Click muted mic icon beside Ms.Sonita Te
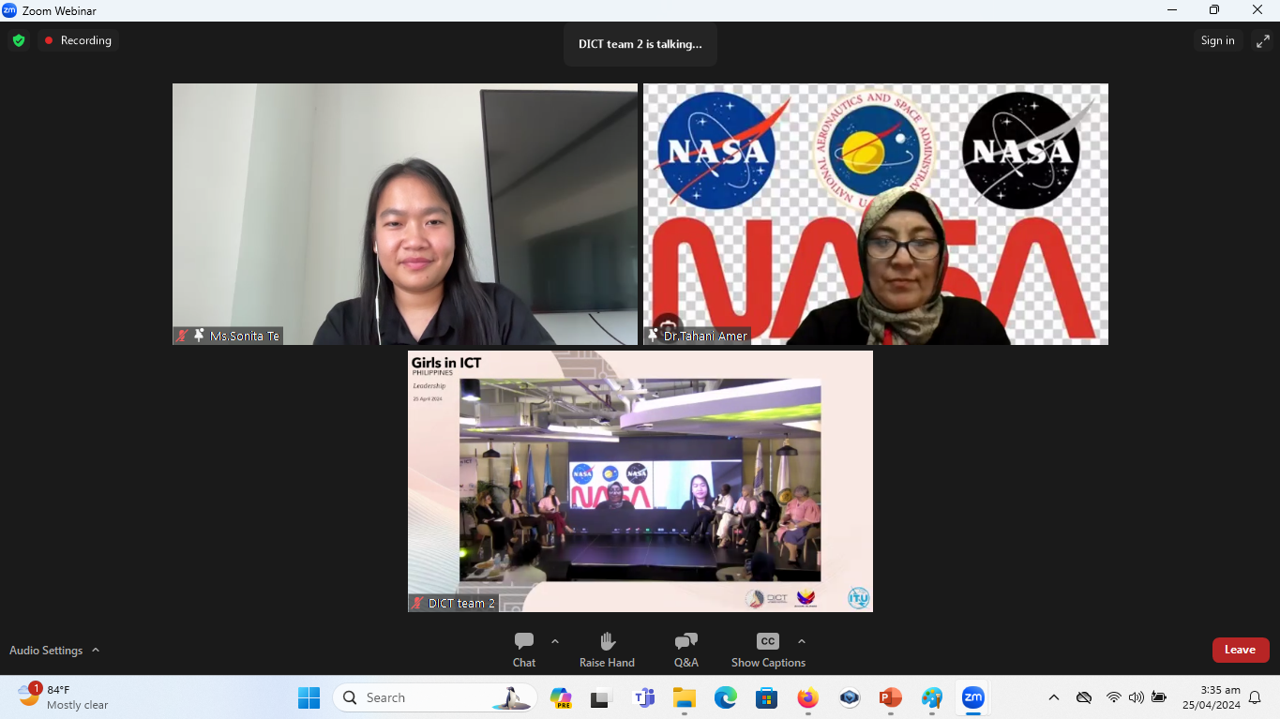 click(182, 336)
